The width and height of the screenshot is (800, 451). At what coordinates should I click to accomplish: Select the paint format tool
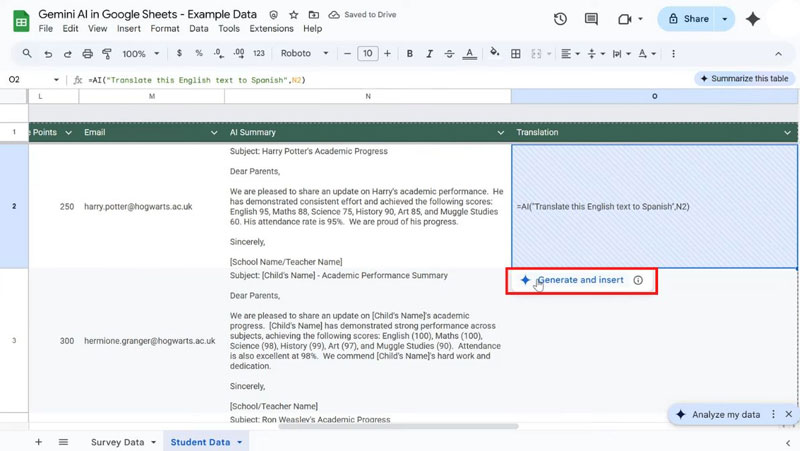[107, 53]
